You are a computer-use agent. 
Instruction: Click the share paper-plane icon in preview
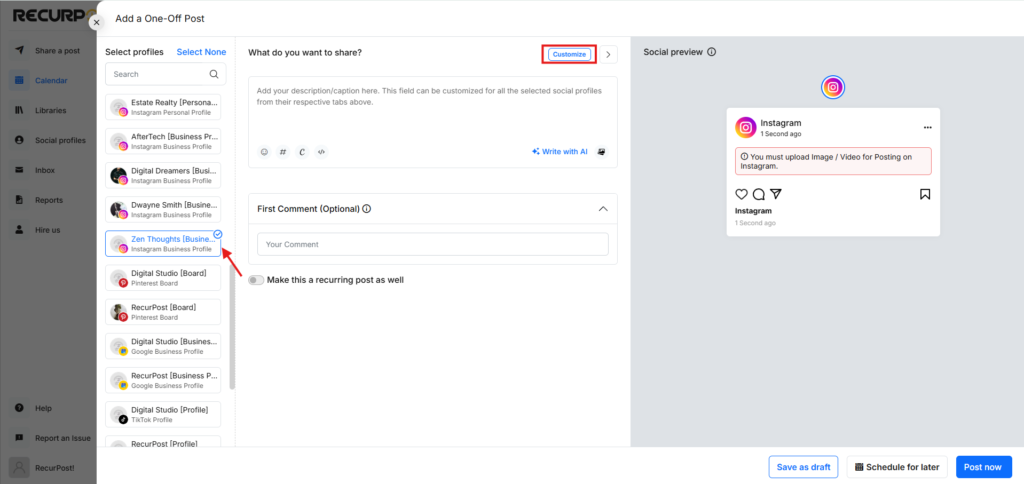(x=775, y=194)
